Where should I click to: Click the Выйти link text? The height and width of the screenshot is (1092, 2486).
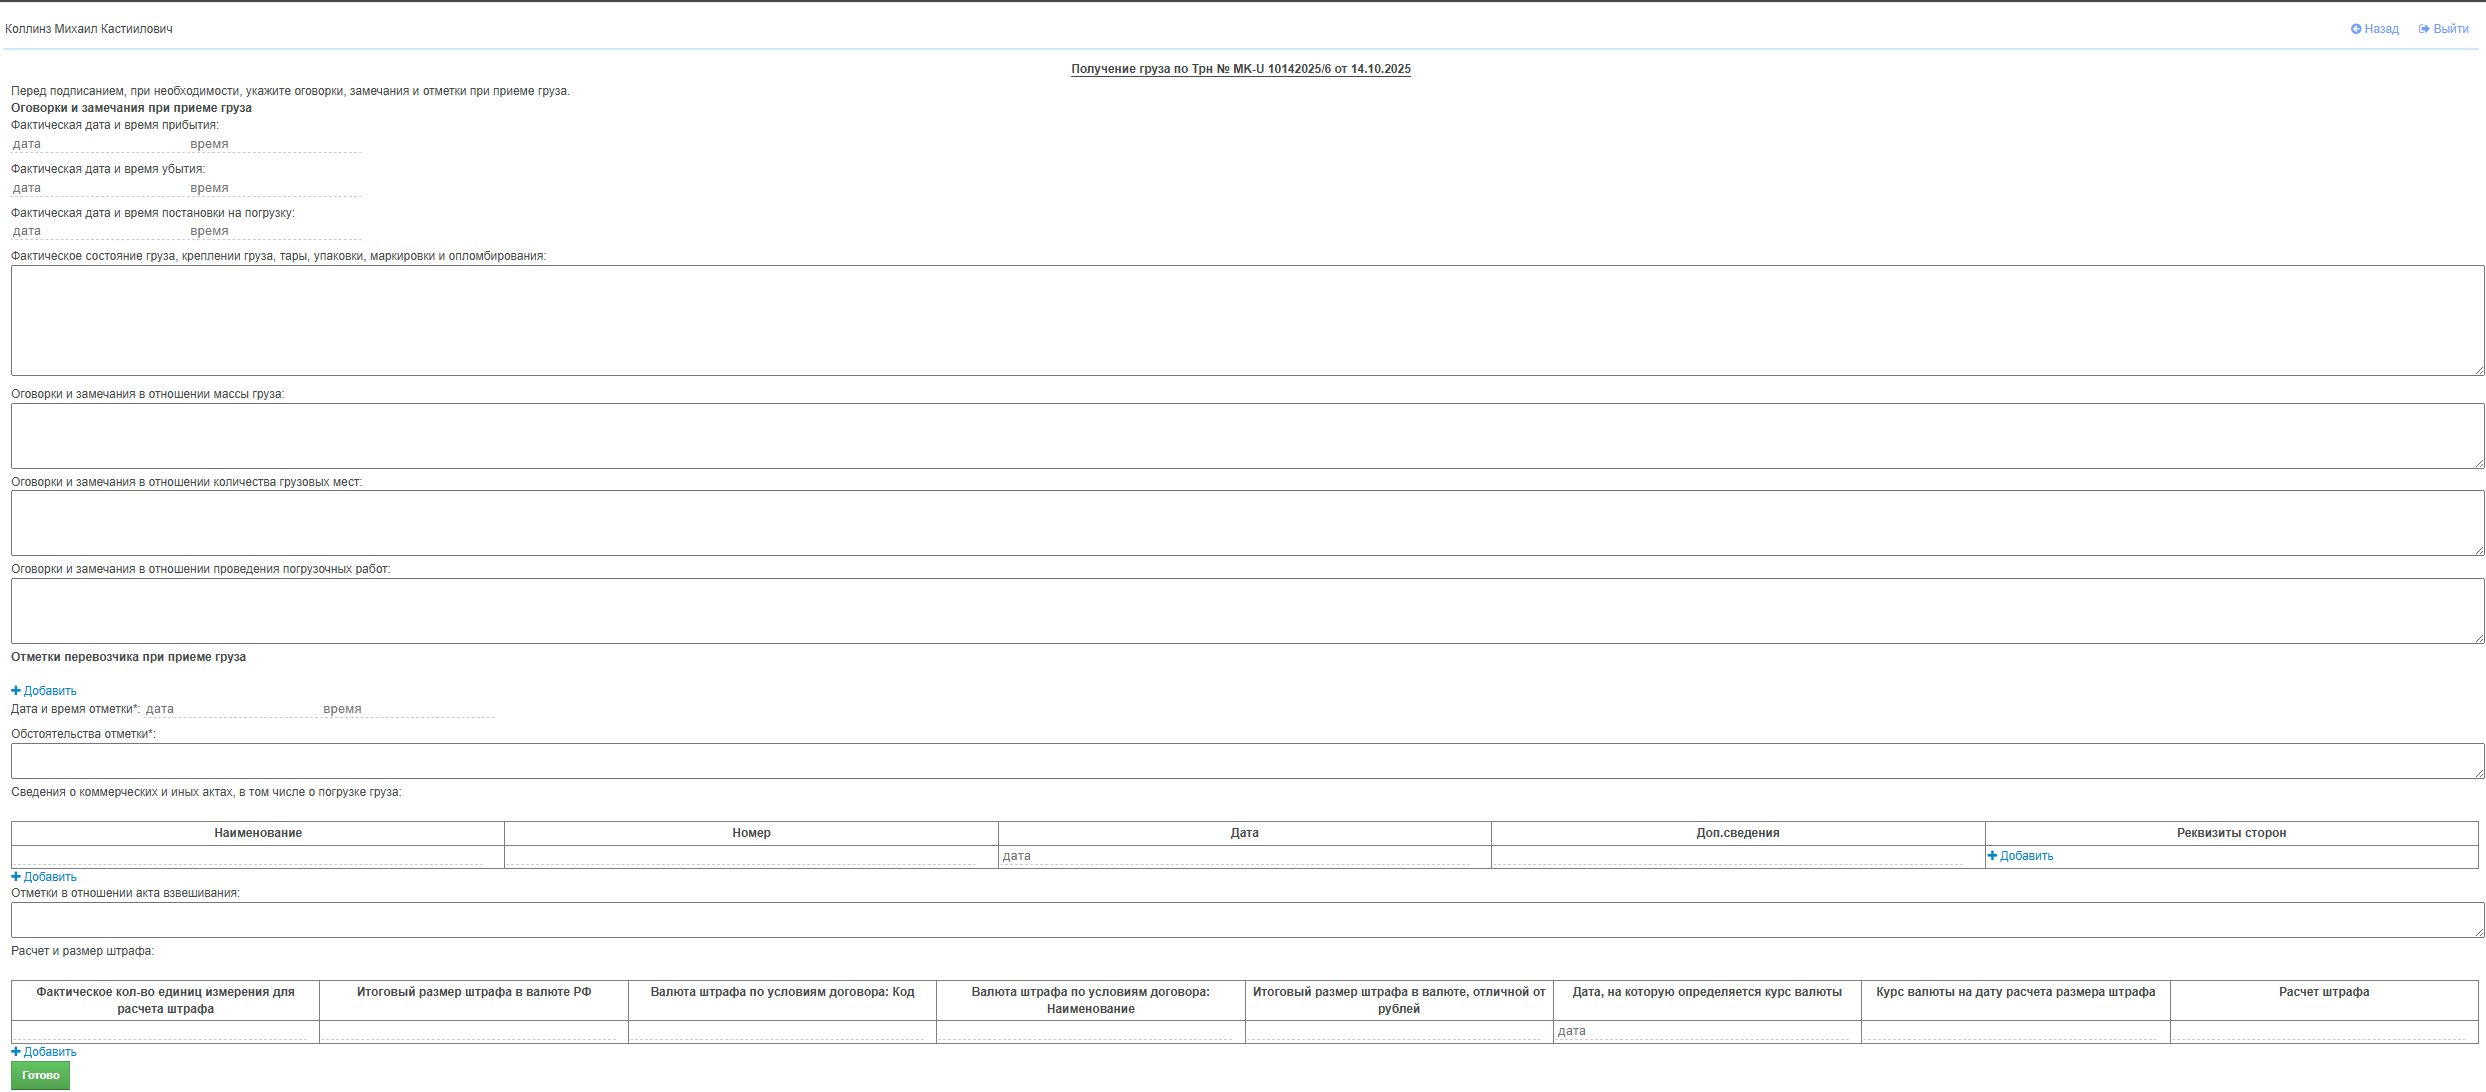click(2450, 29)
